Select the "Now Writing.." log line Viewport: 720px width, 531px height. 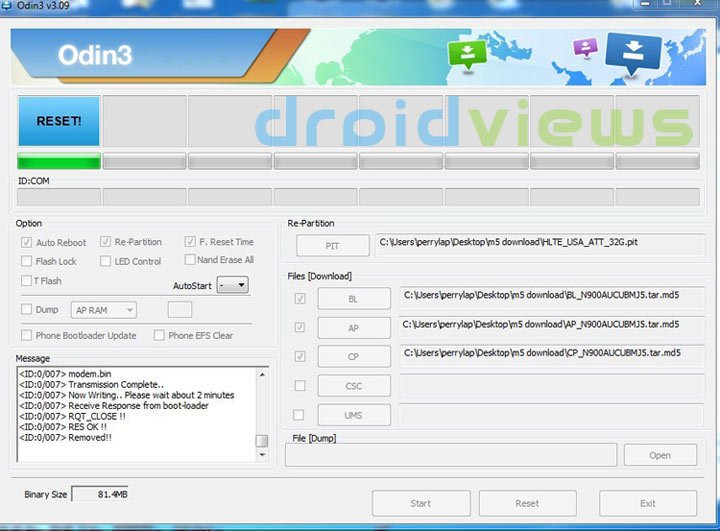pos(127,395)
